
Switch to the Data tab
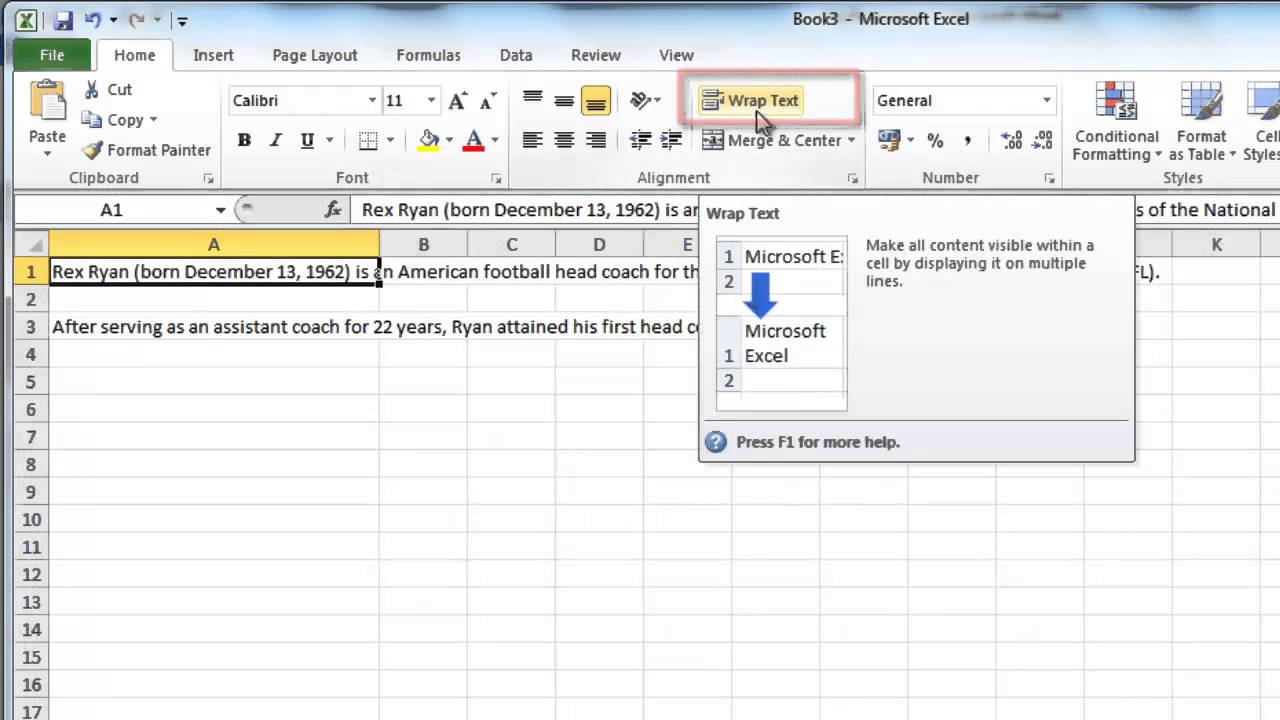(516, 55)
